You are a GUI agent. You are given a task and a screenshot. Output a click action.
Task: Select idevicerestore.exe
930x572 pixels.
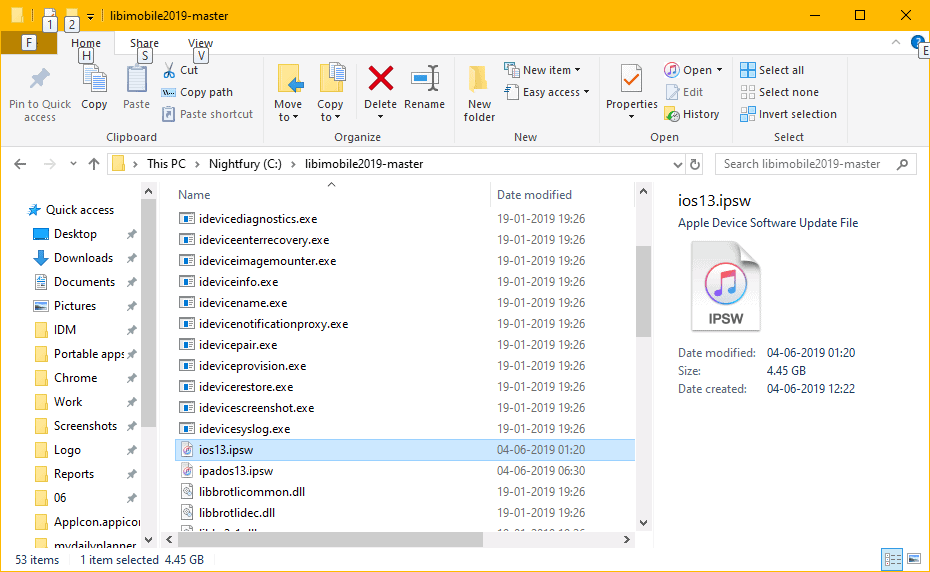click(x=246, y=387)
